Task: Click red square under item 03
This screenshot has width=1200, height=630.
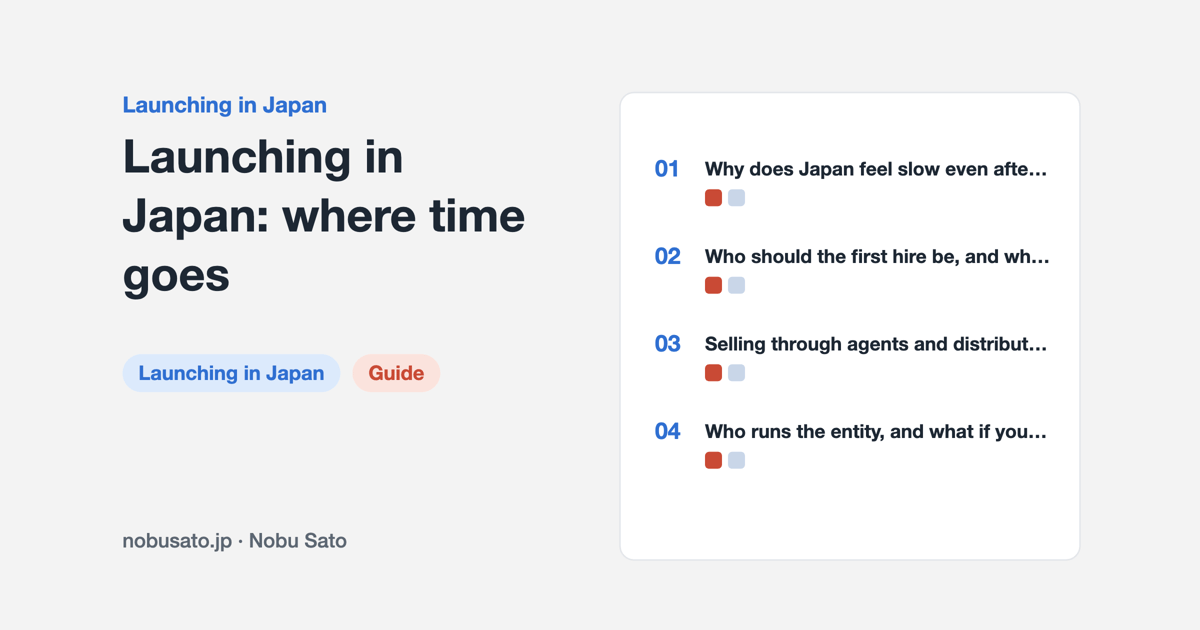Action: pos(713,373)
